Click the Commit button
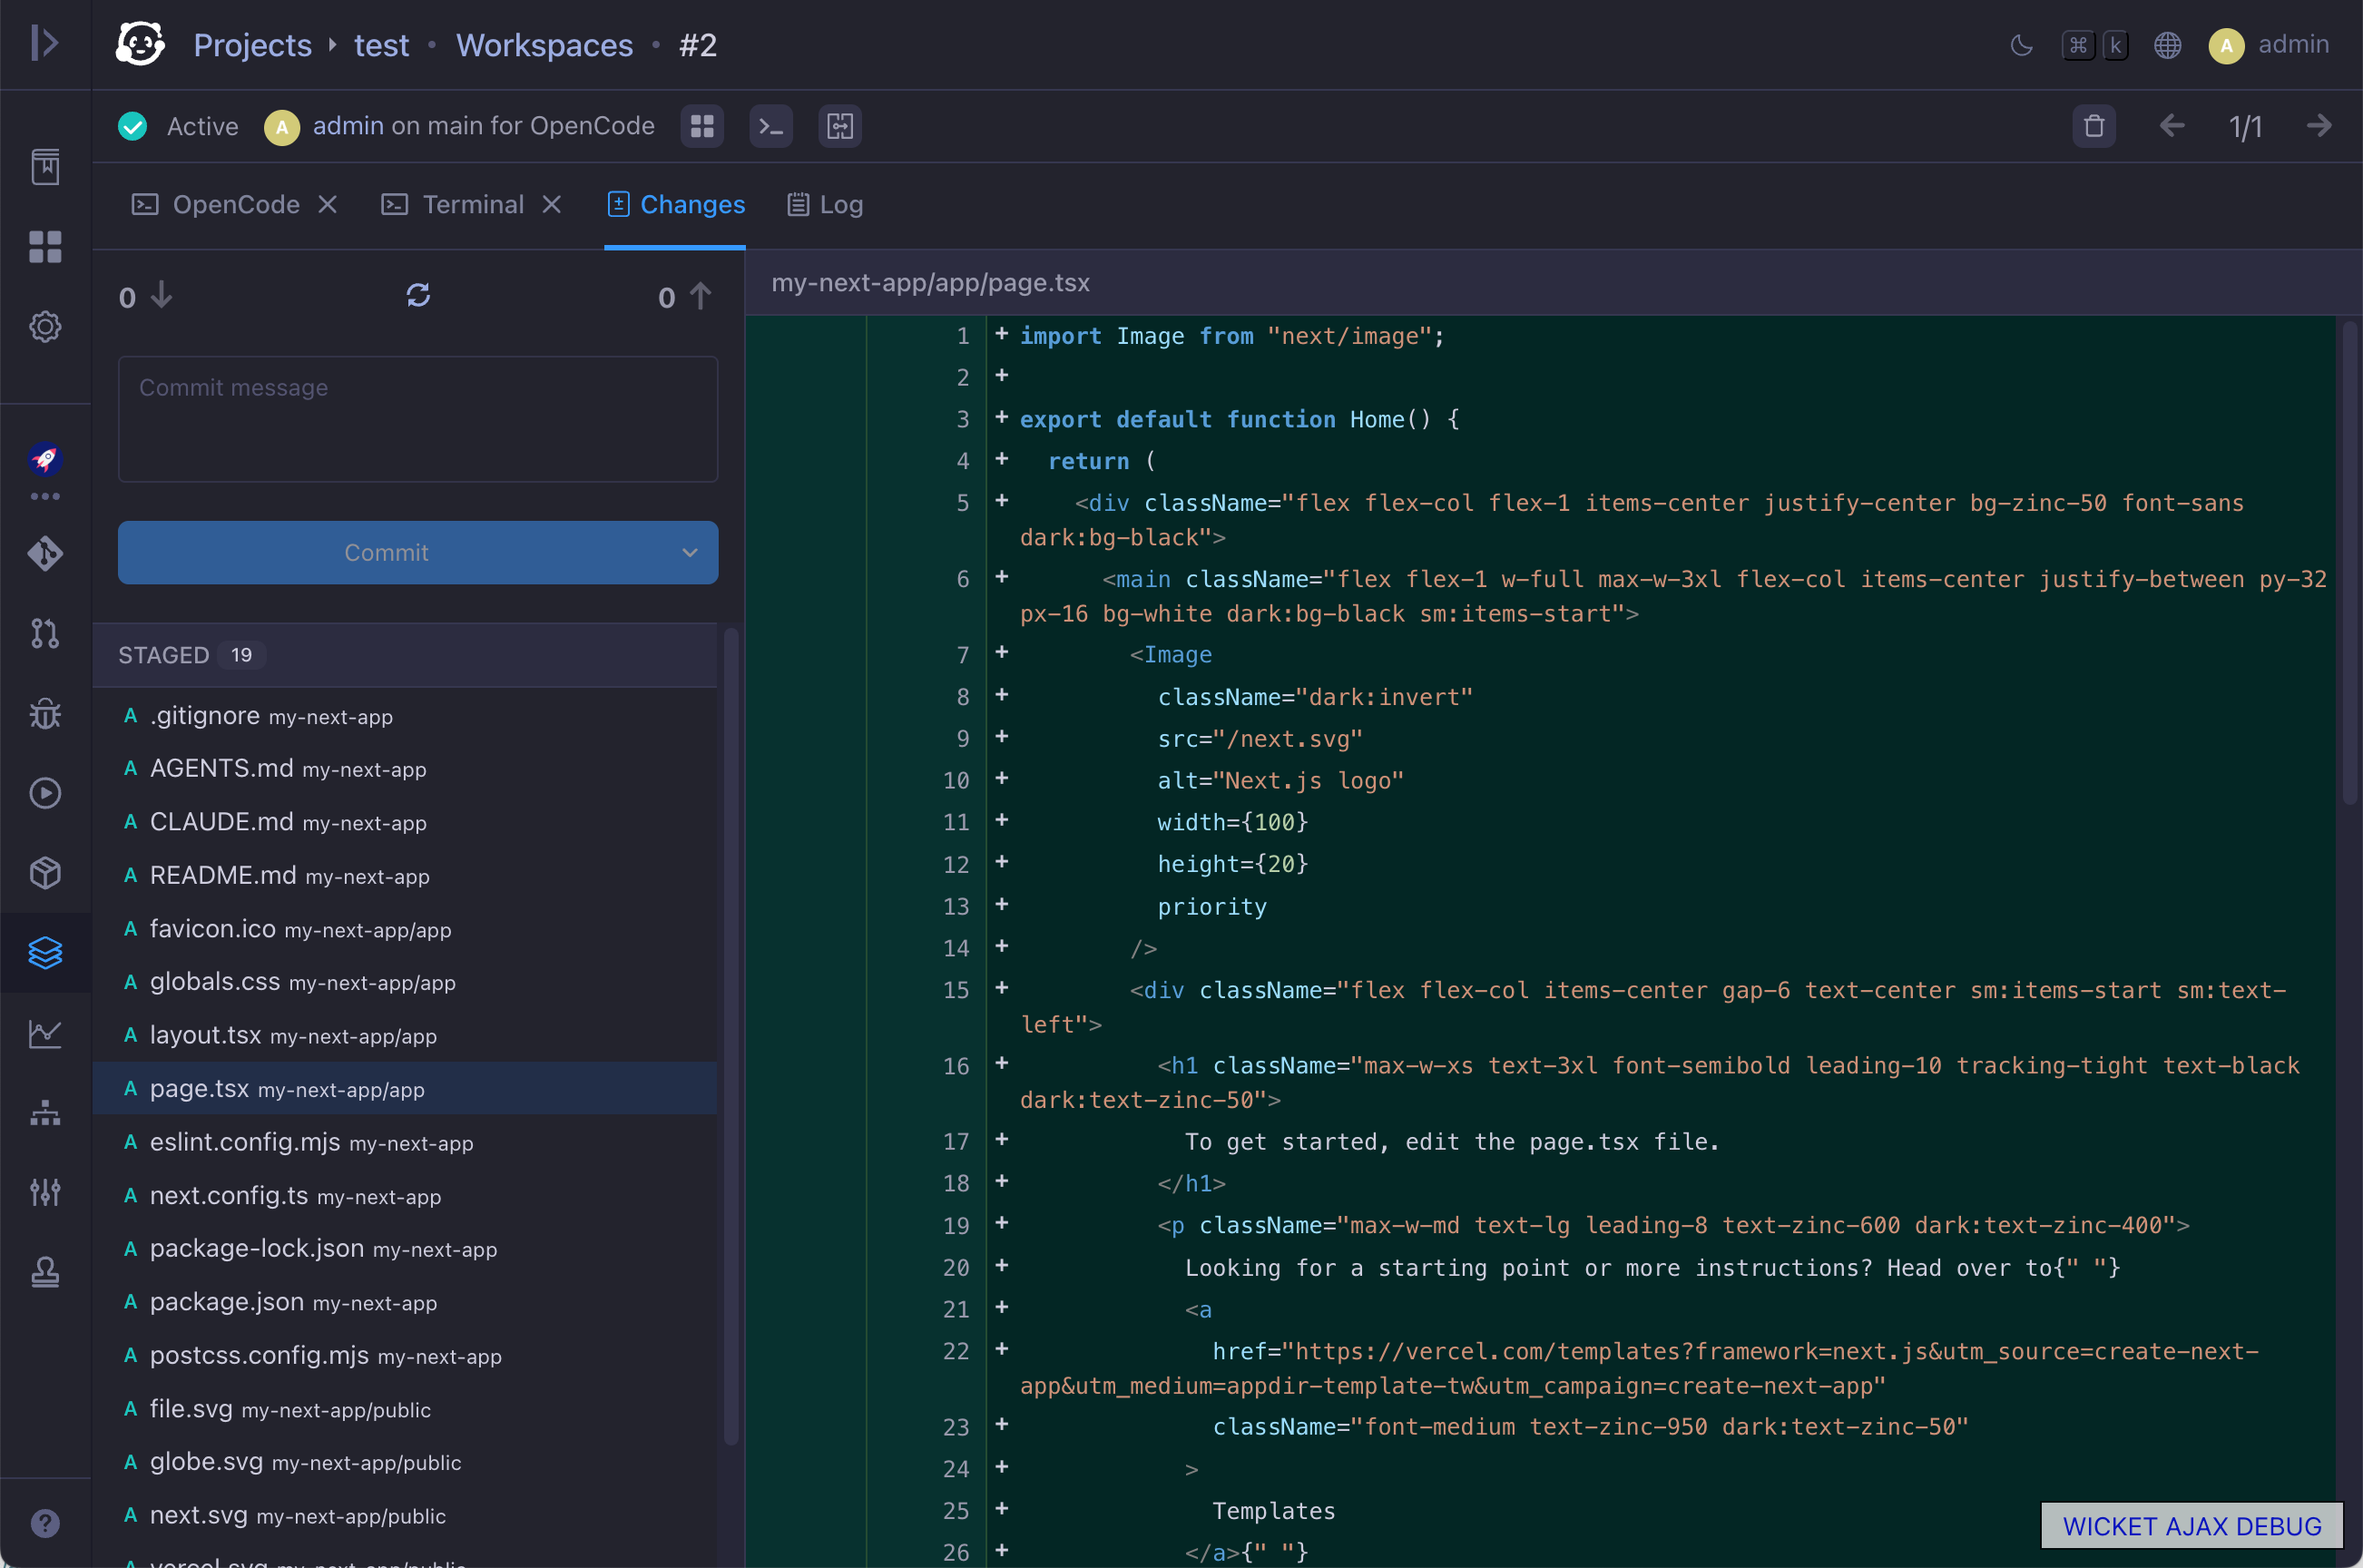This screenshot has height=1568, width=2363. point(387,552)
